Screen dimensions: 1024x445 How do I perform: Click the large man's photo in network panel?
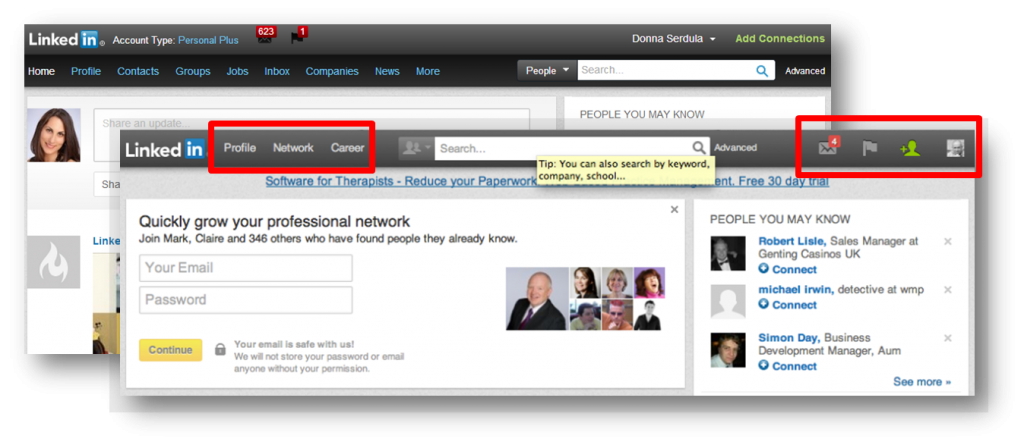[x=537, y=299]
